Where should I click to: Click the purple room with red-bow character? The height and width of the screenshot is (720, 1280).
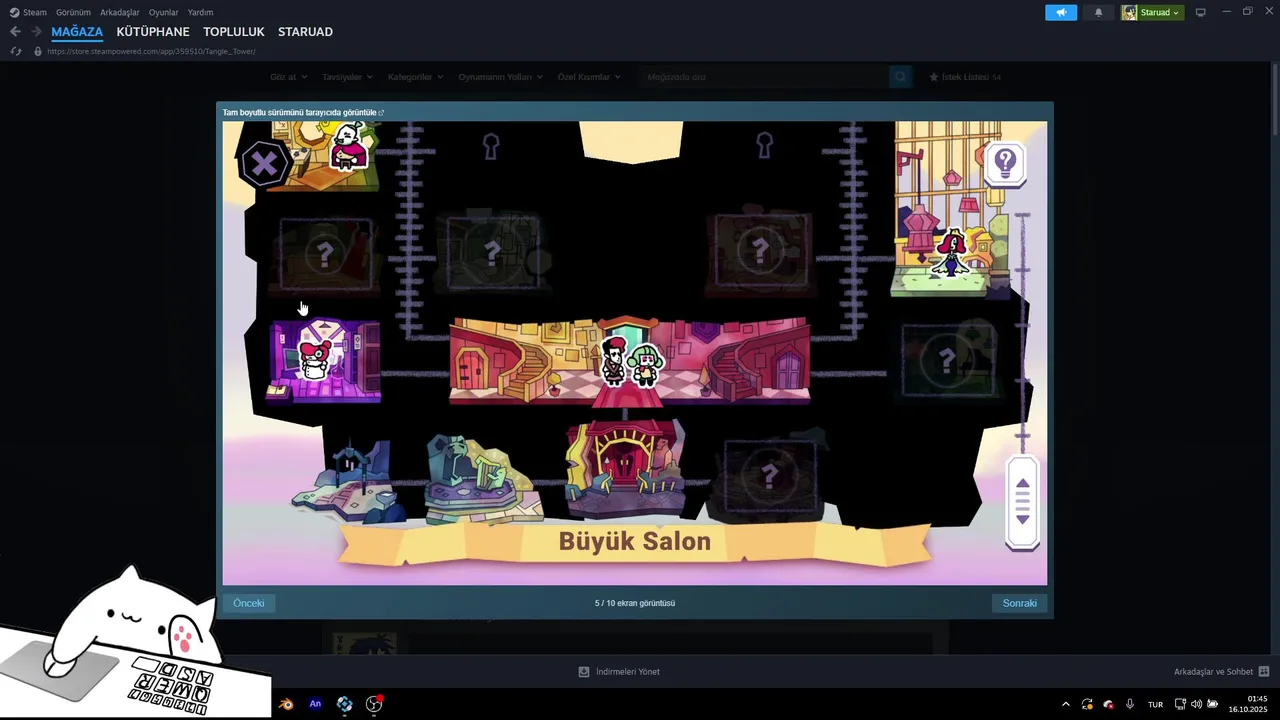click(x=323, y=360)
